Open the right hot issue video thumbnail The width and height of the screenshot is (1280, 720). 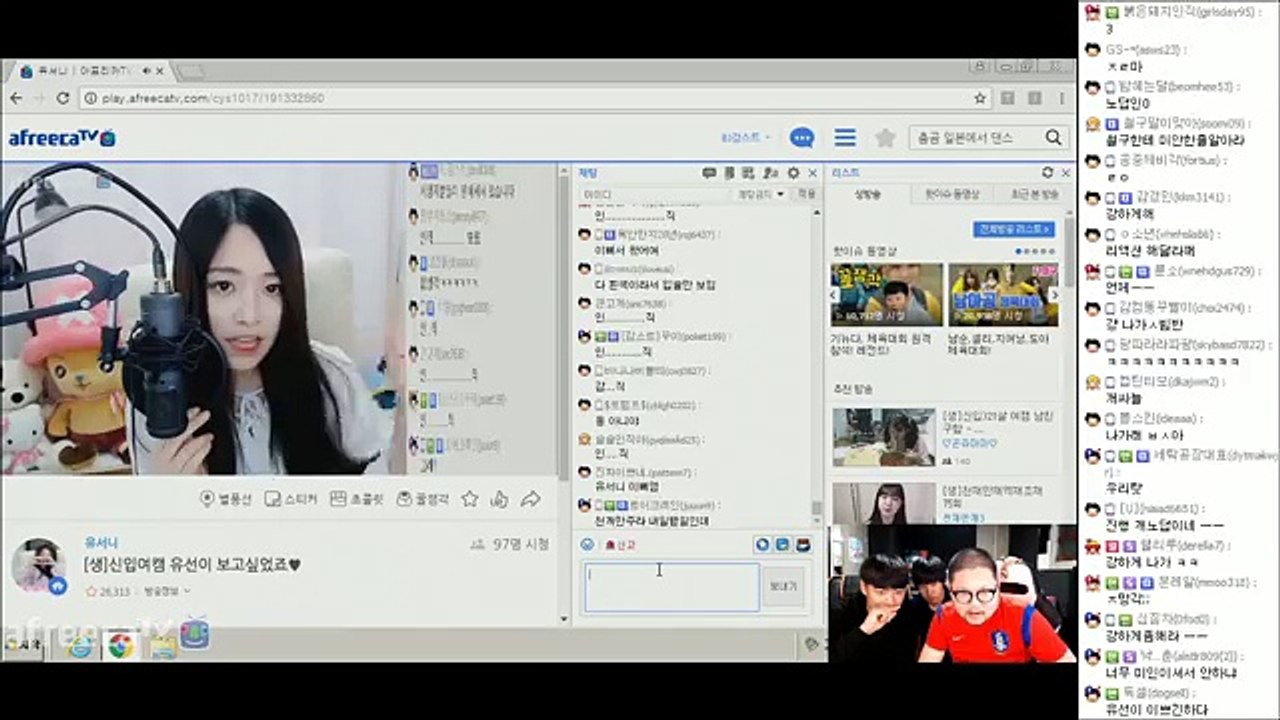pos(1003,294)
